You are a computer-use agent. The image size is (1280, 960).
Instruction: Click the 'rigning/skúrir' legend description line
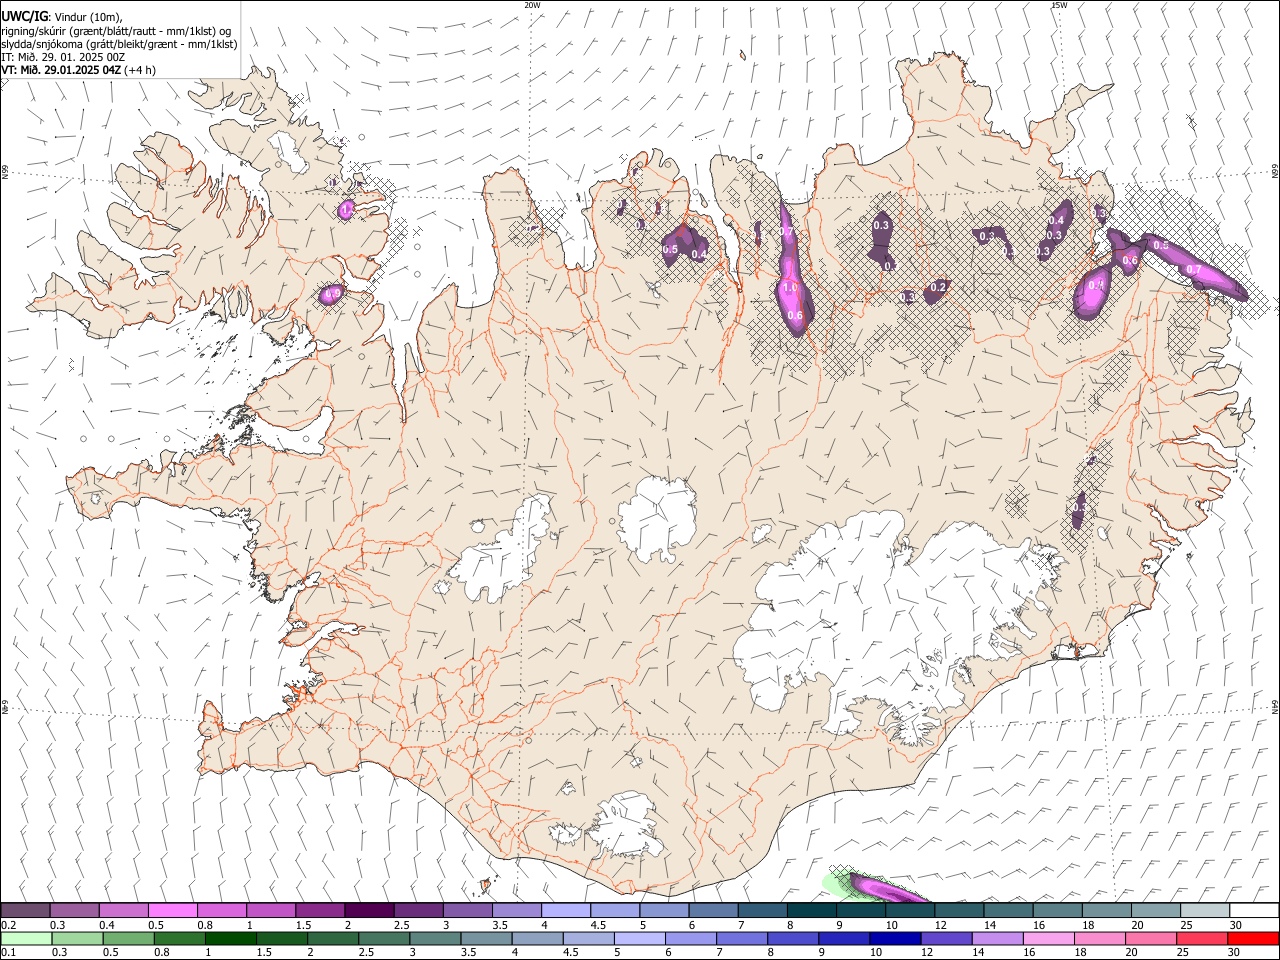pos(117,30)
